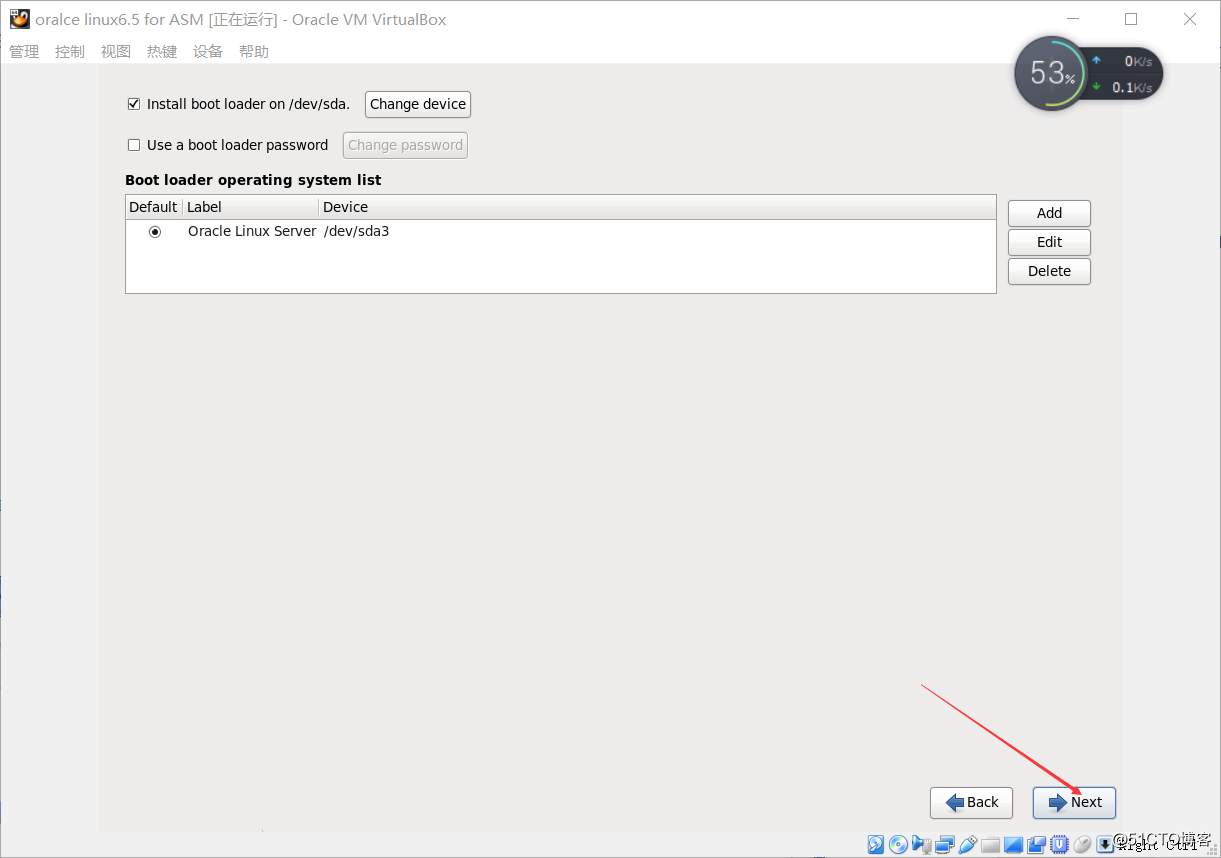Select Oracle Linux Server default radio button

tap(155, 231)
